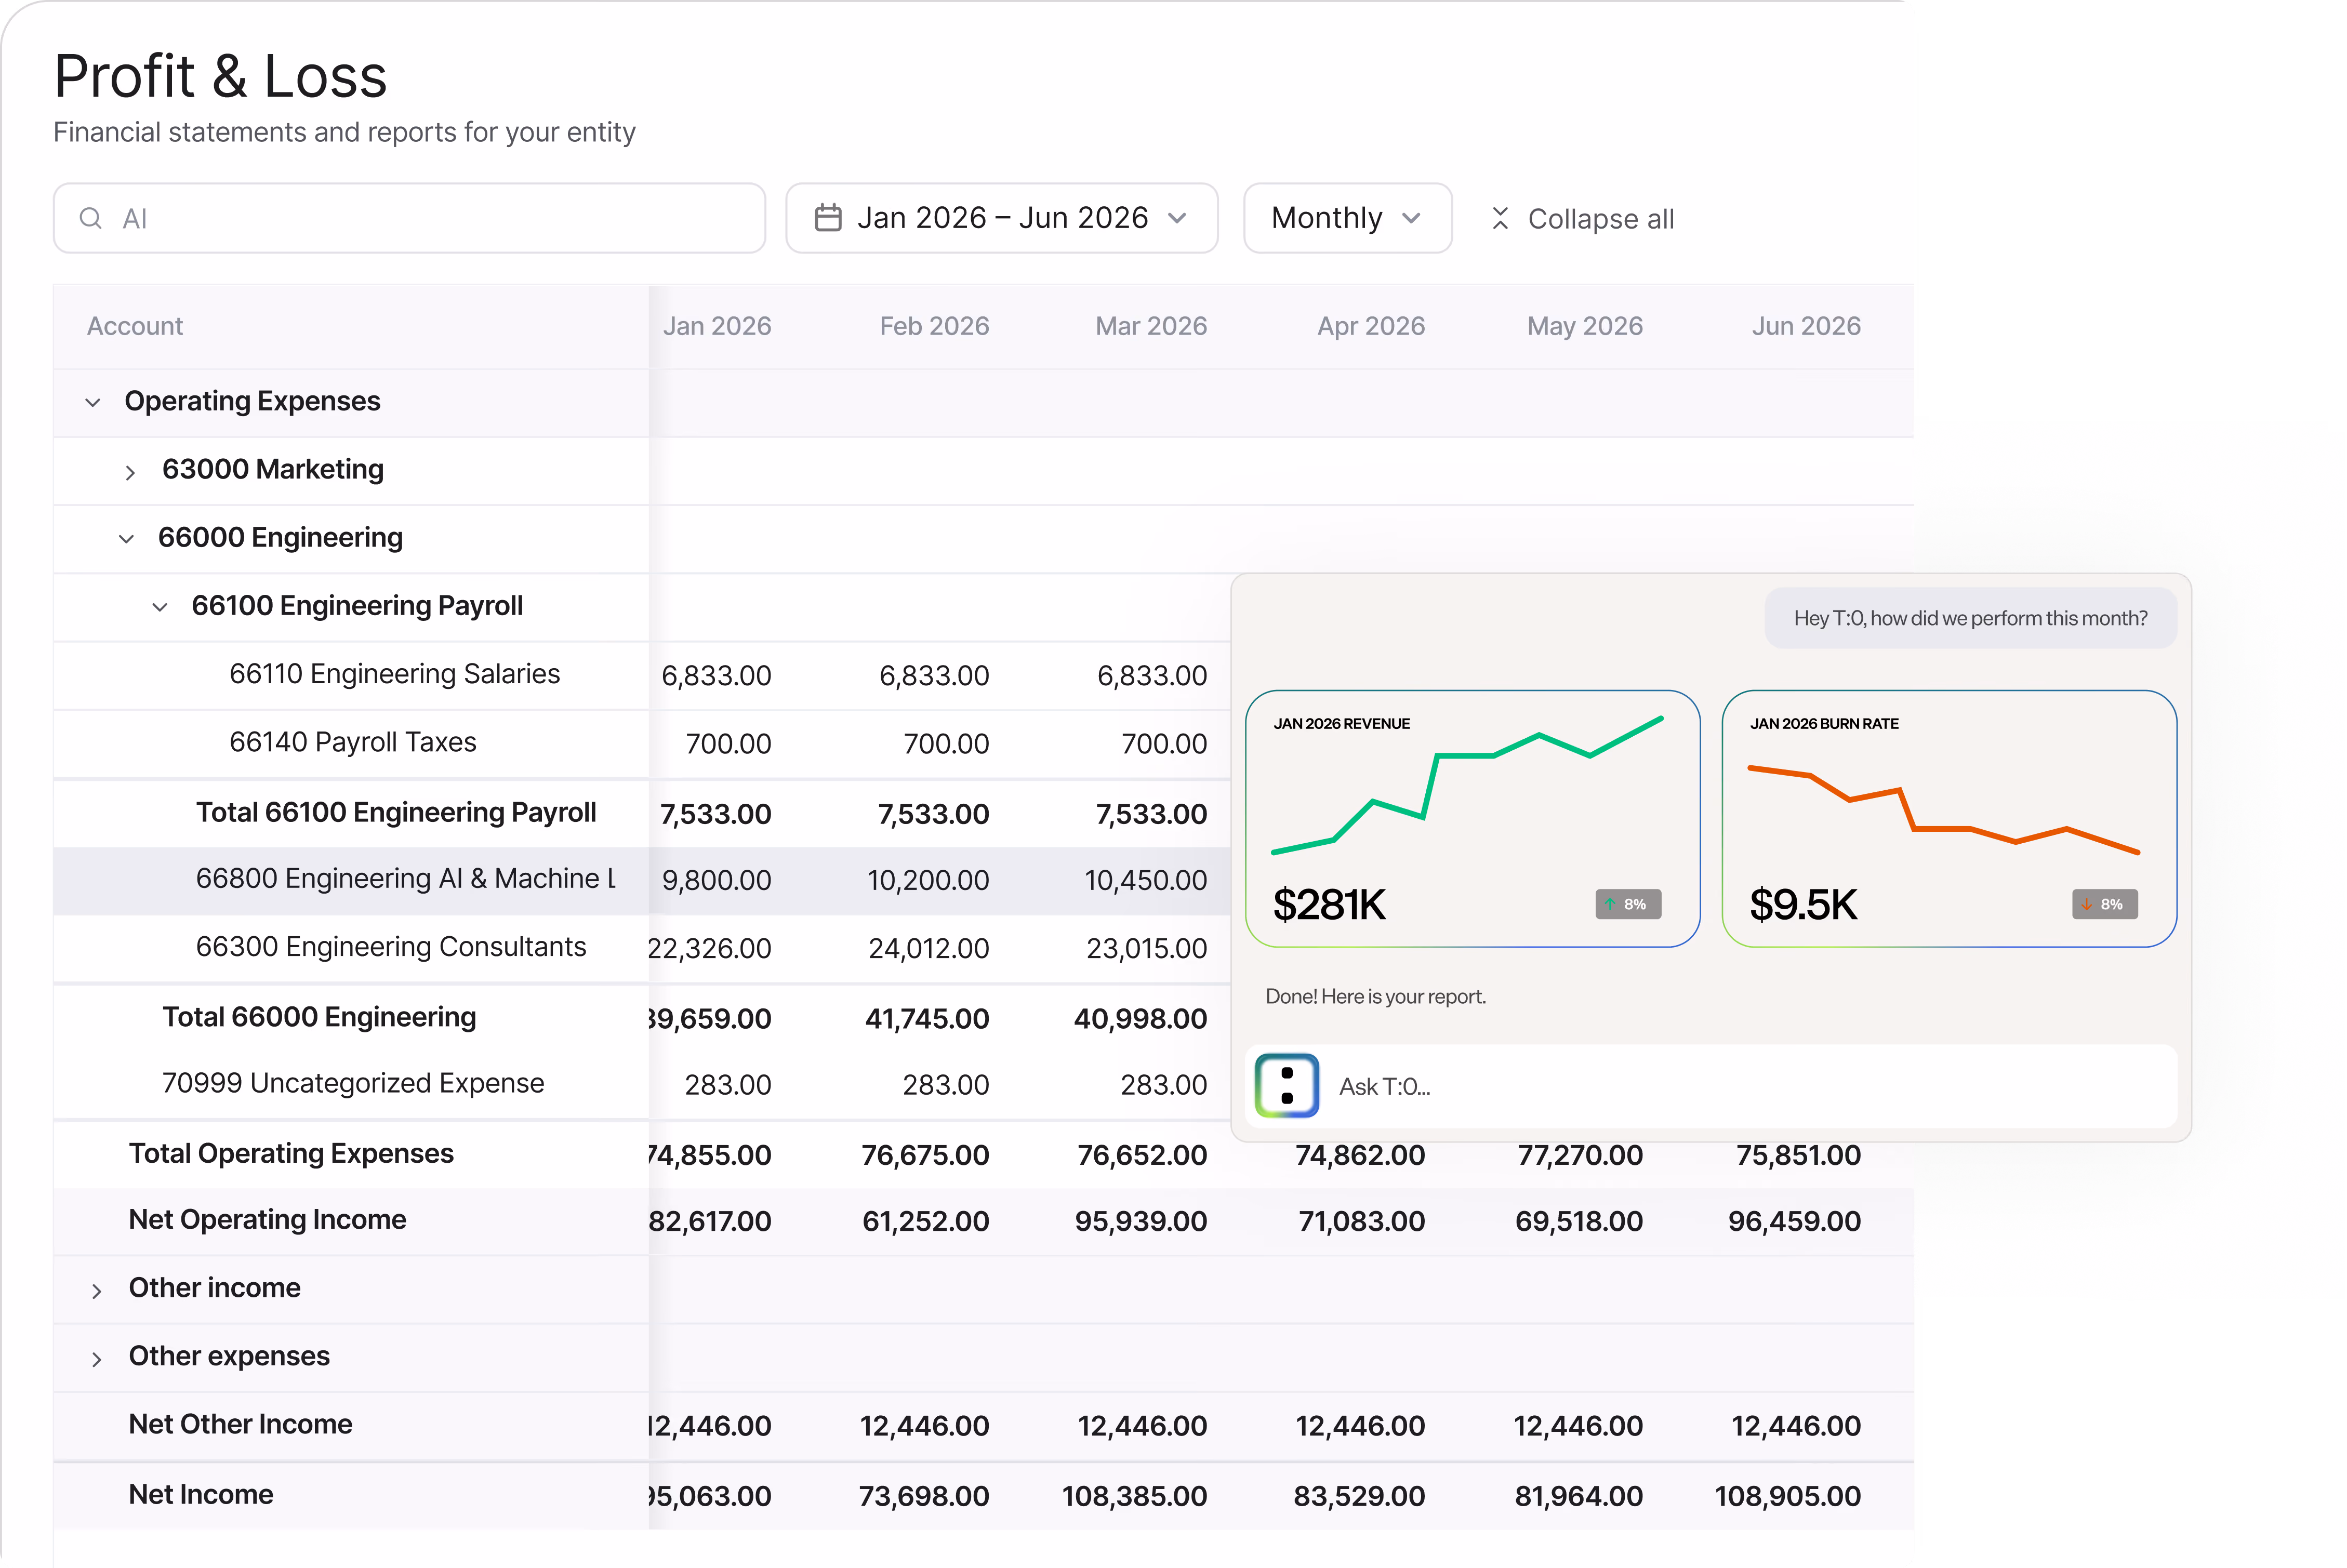Click the Account column header
The image size is (2347, 1568).
(x=135, y=326)
